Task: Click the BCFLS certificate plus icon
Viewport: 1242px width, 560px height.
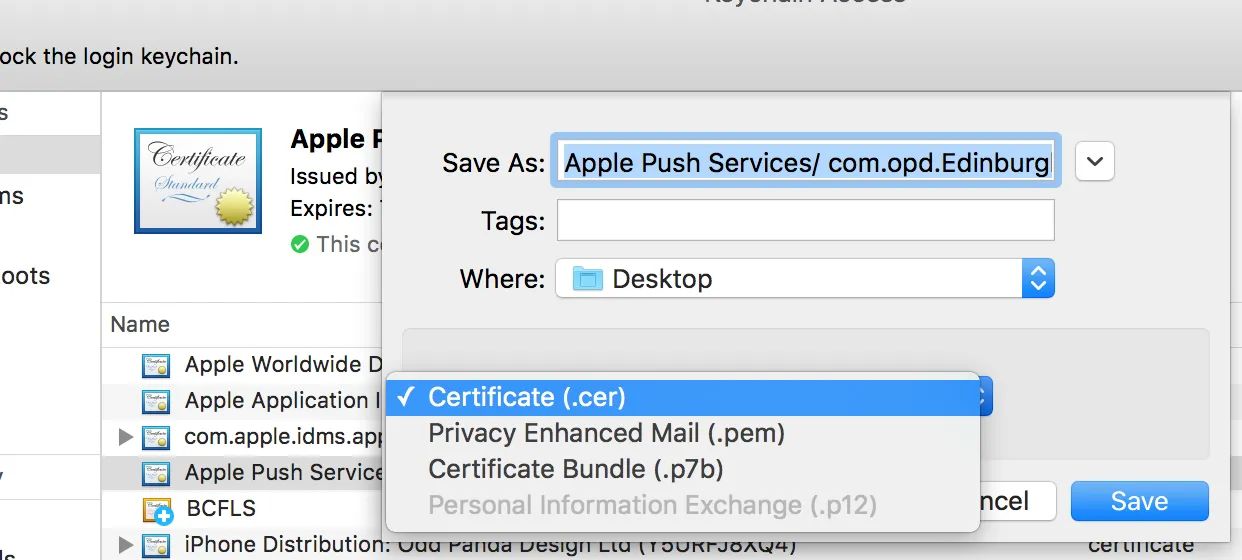Action: tap(157, 510)
